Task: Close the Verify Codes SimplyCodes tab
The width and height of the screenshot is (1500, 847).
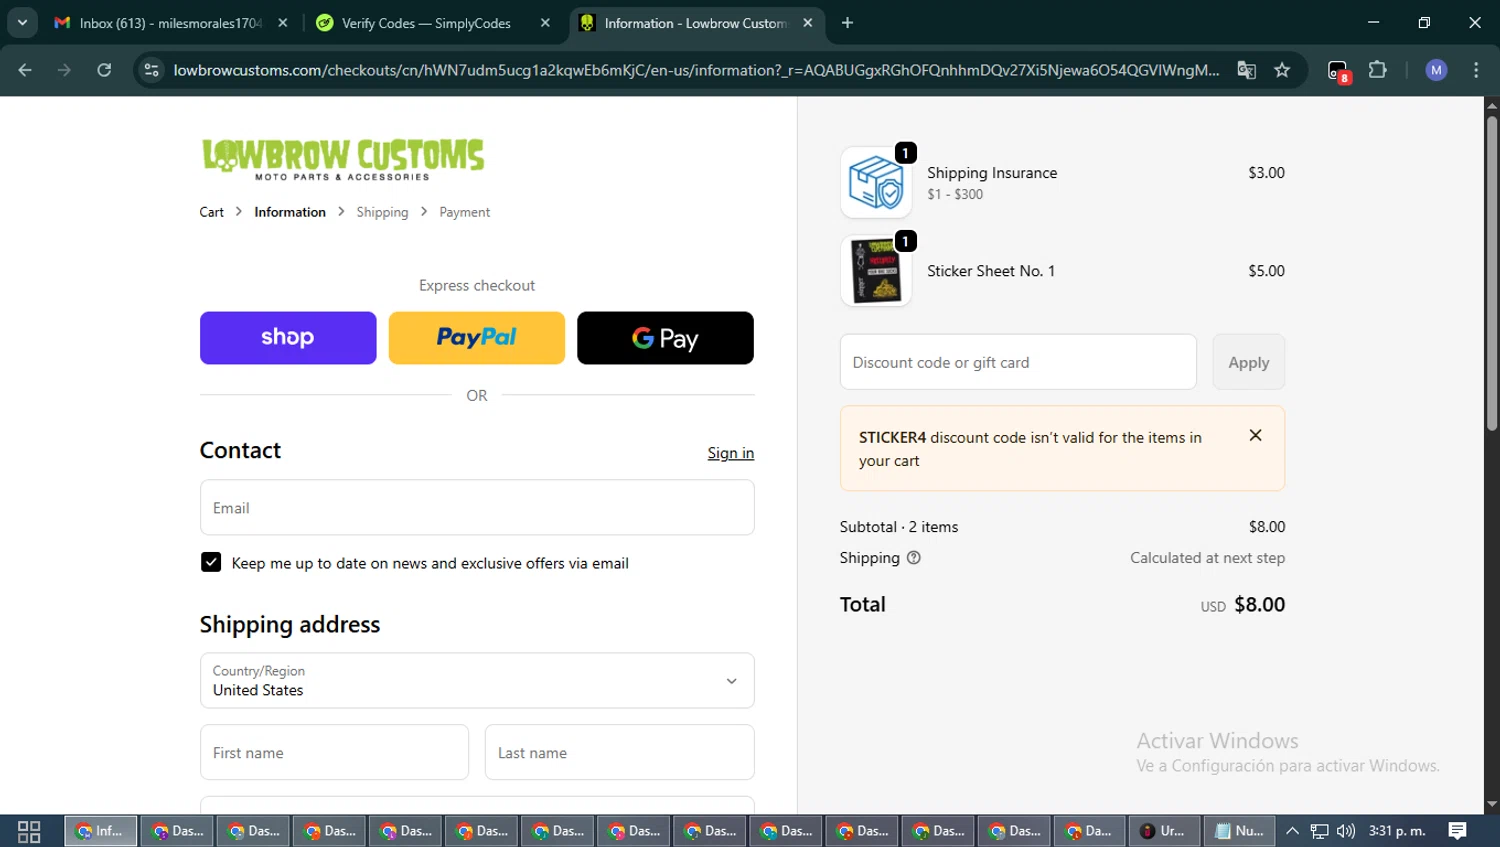Action: (545, 23)
